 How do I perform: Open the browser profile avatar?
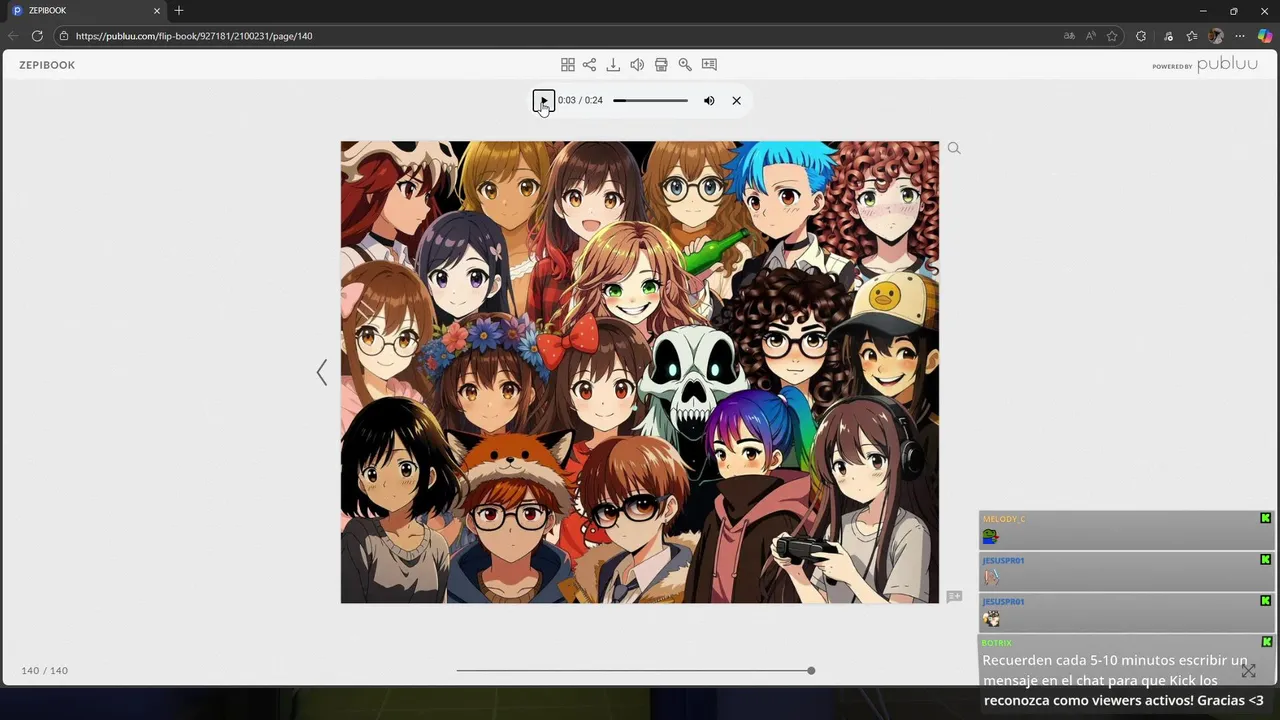click(1216, 36)
